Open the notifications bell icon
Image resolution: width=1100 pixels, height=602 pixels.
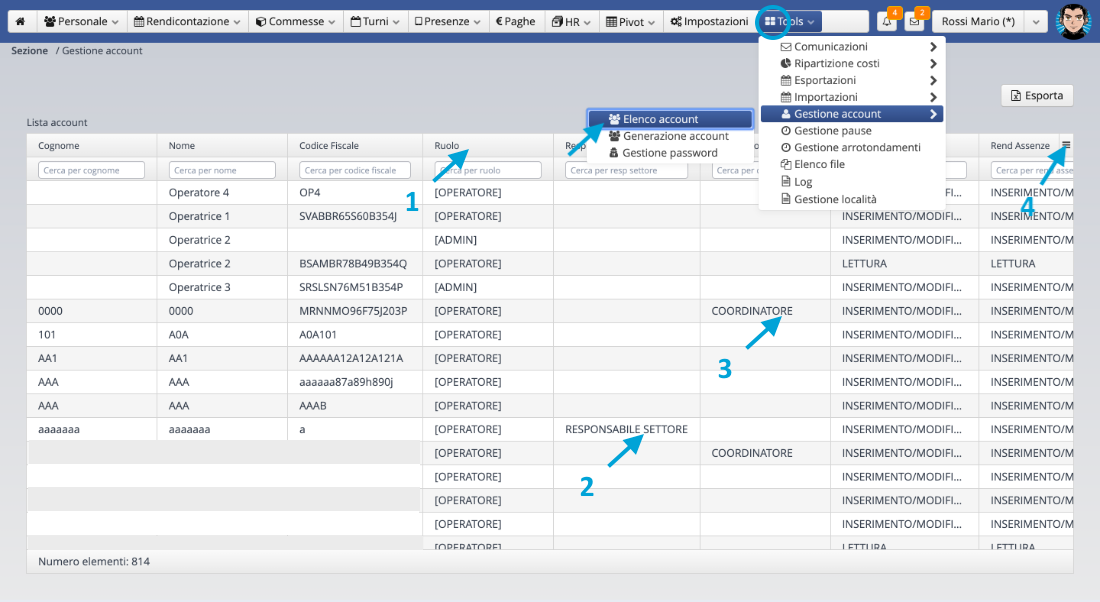887,22
